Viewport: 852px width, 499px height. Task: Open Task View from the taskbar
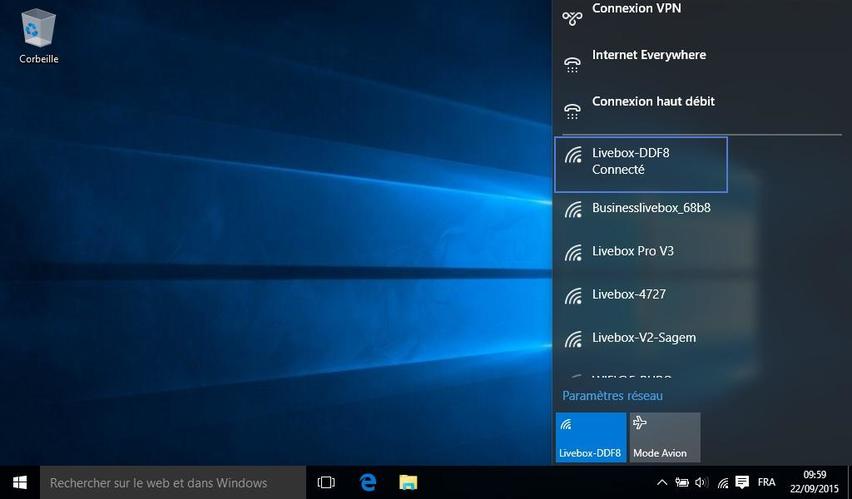point(326,482)
